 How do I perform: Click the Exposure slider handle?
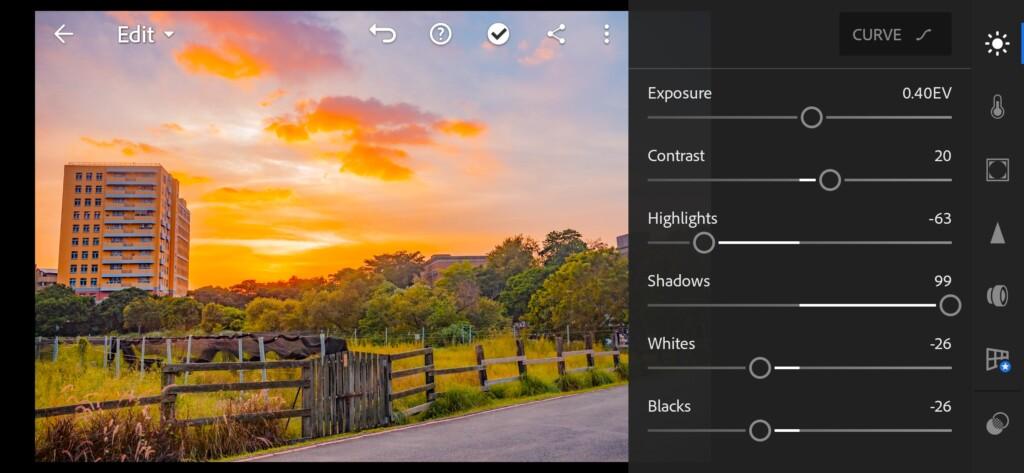(812, 118)
